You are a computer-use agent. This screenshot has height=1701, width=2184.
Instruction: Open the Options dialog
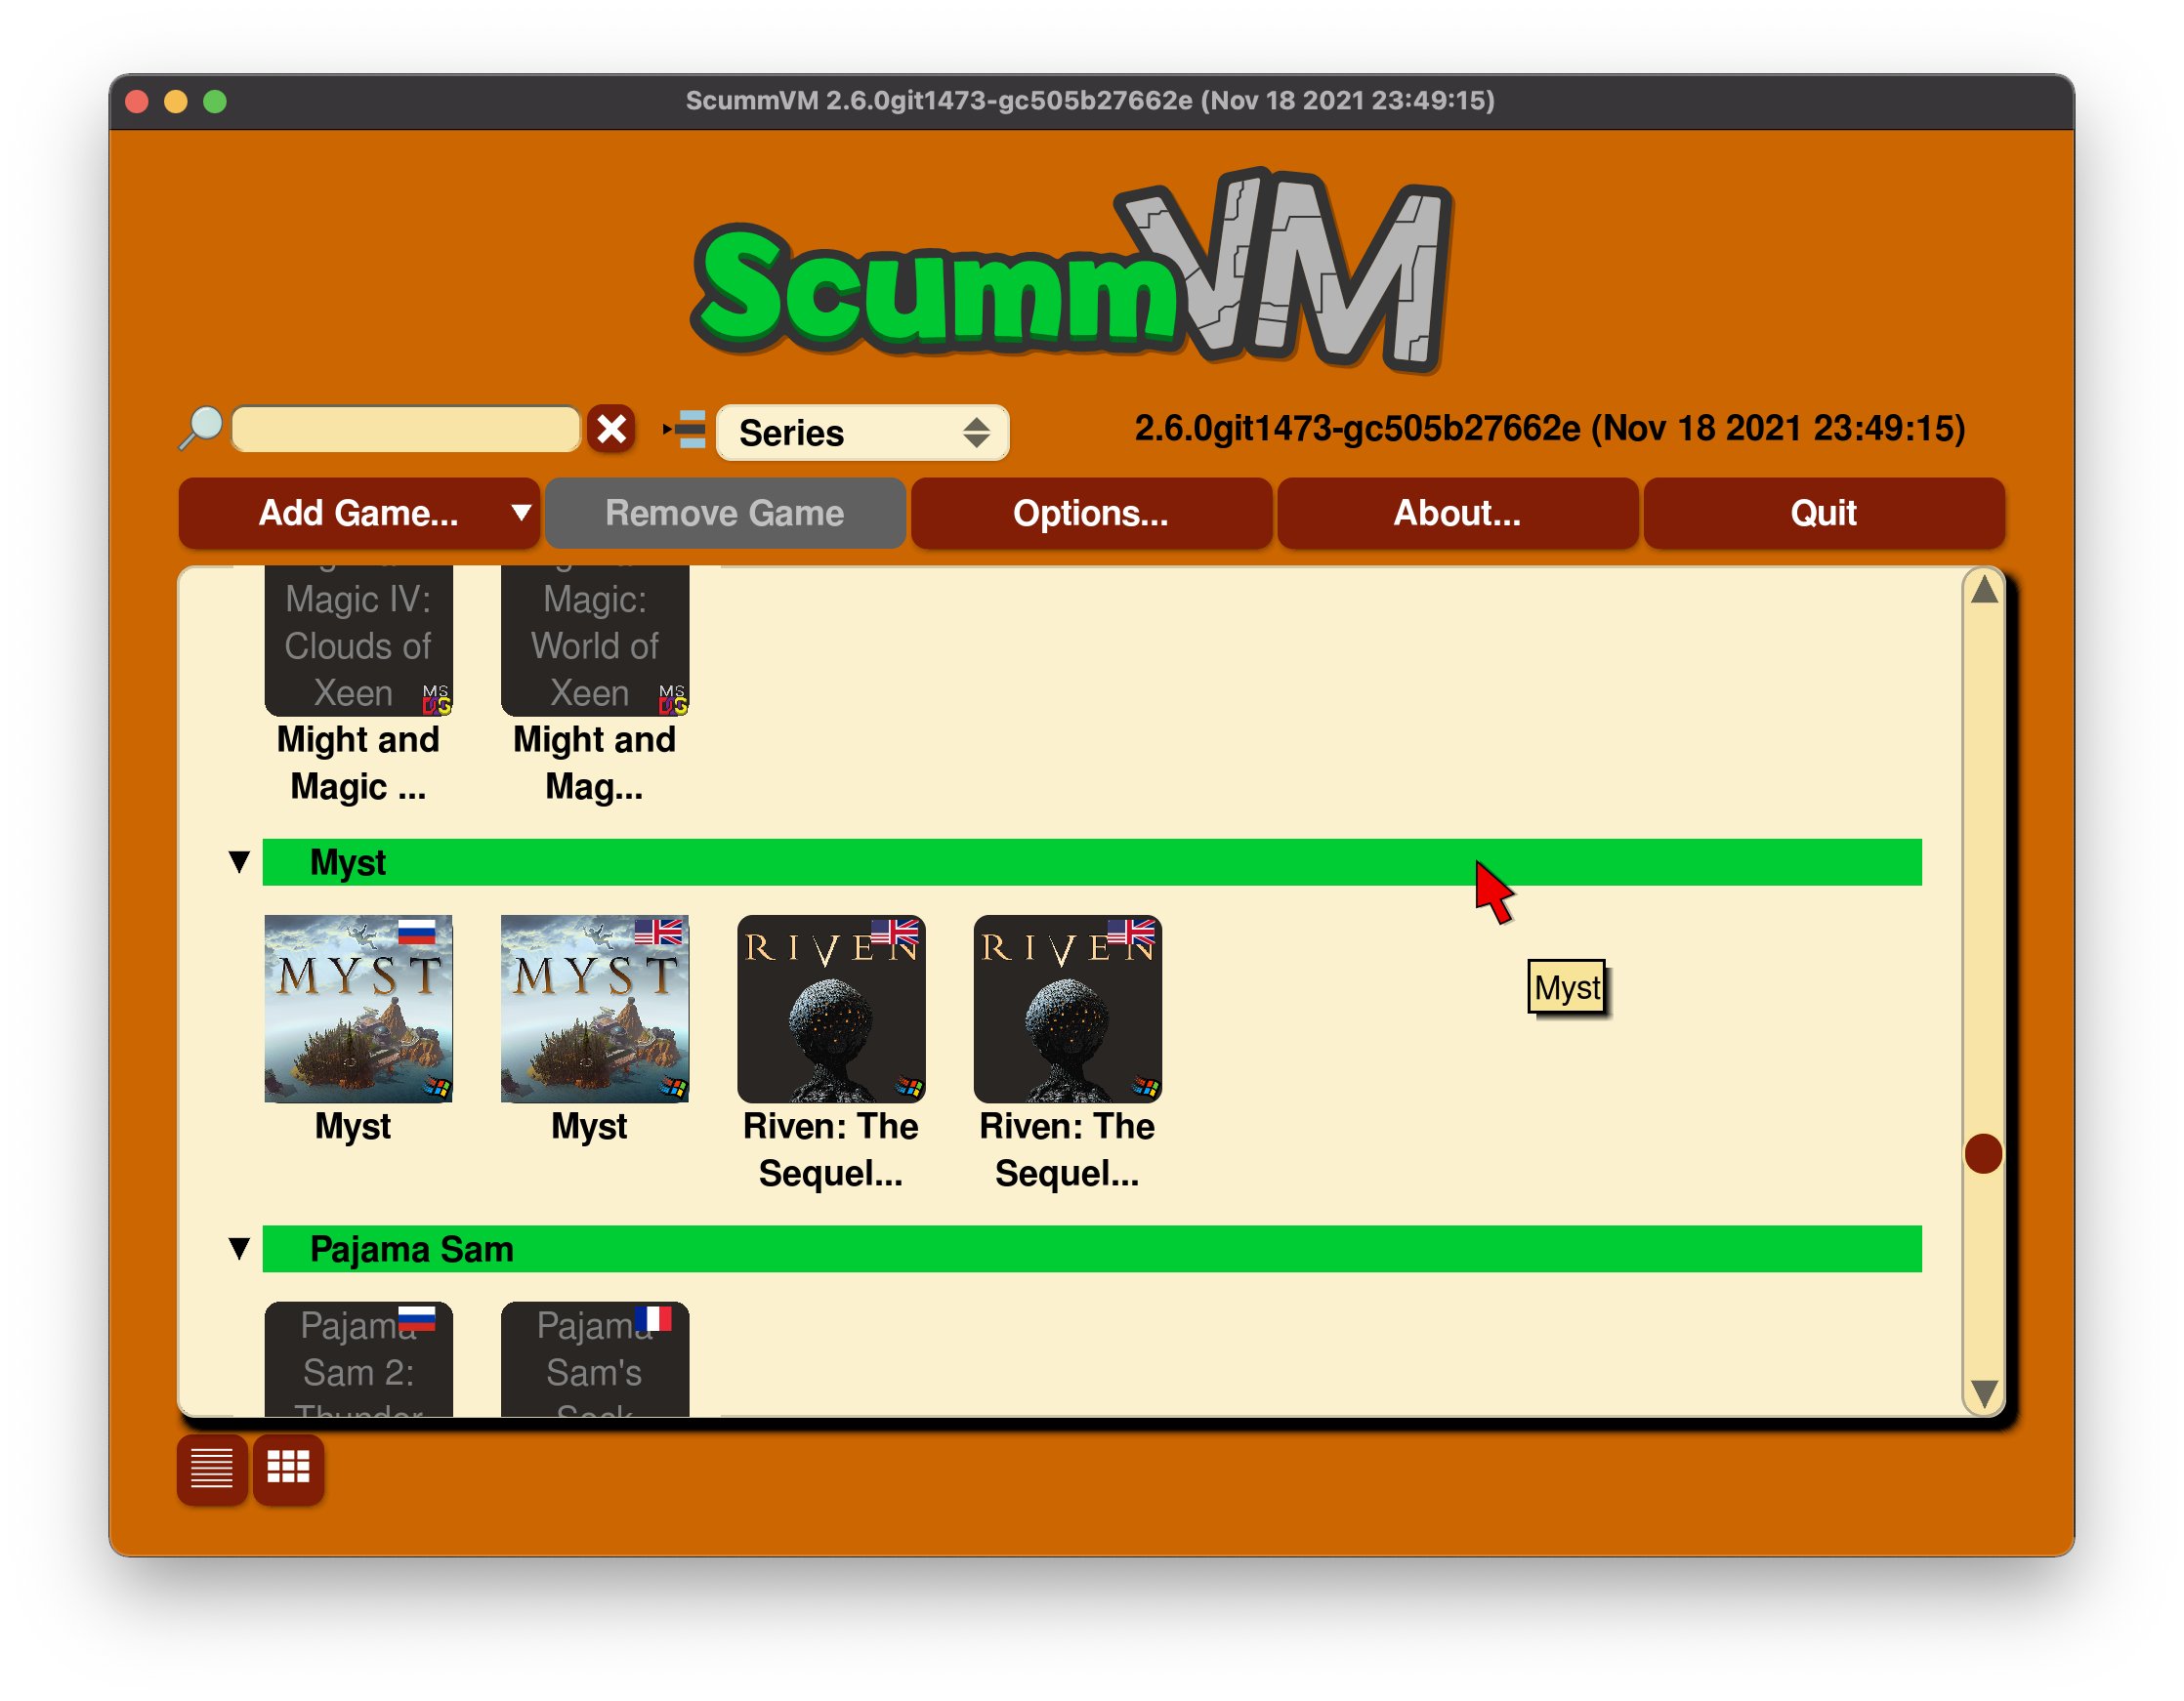pos(1090,513)
